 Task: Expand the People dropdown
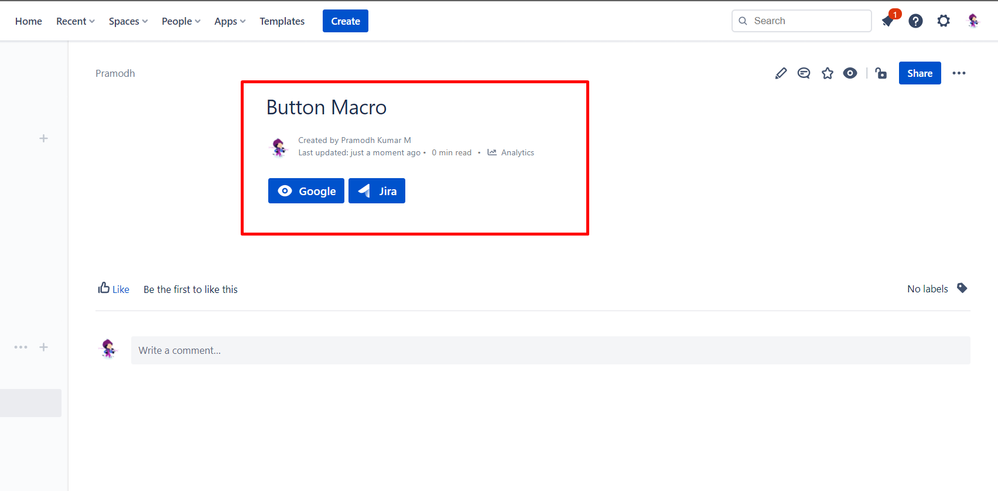pyautogui.click(x=181, y=21)
